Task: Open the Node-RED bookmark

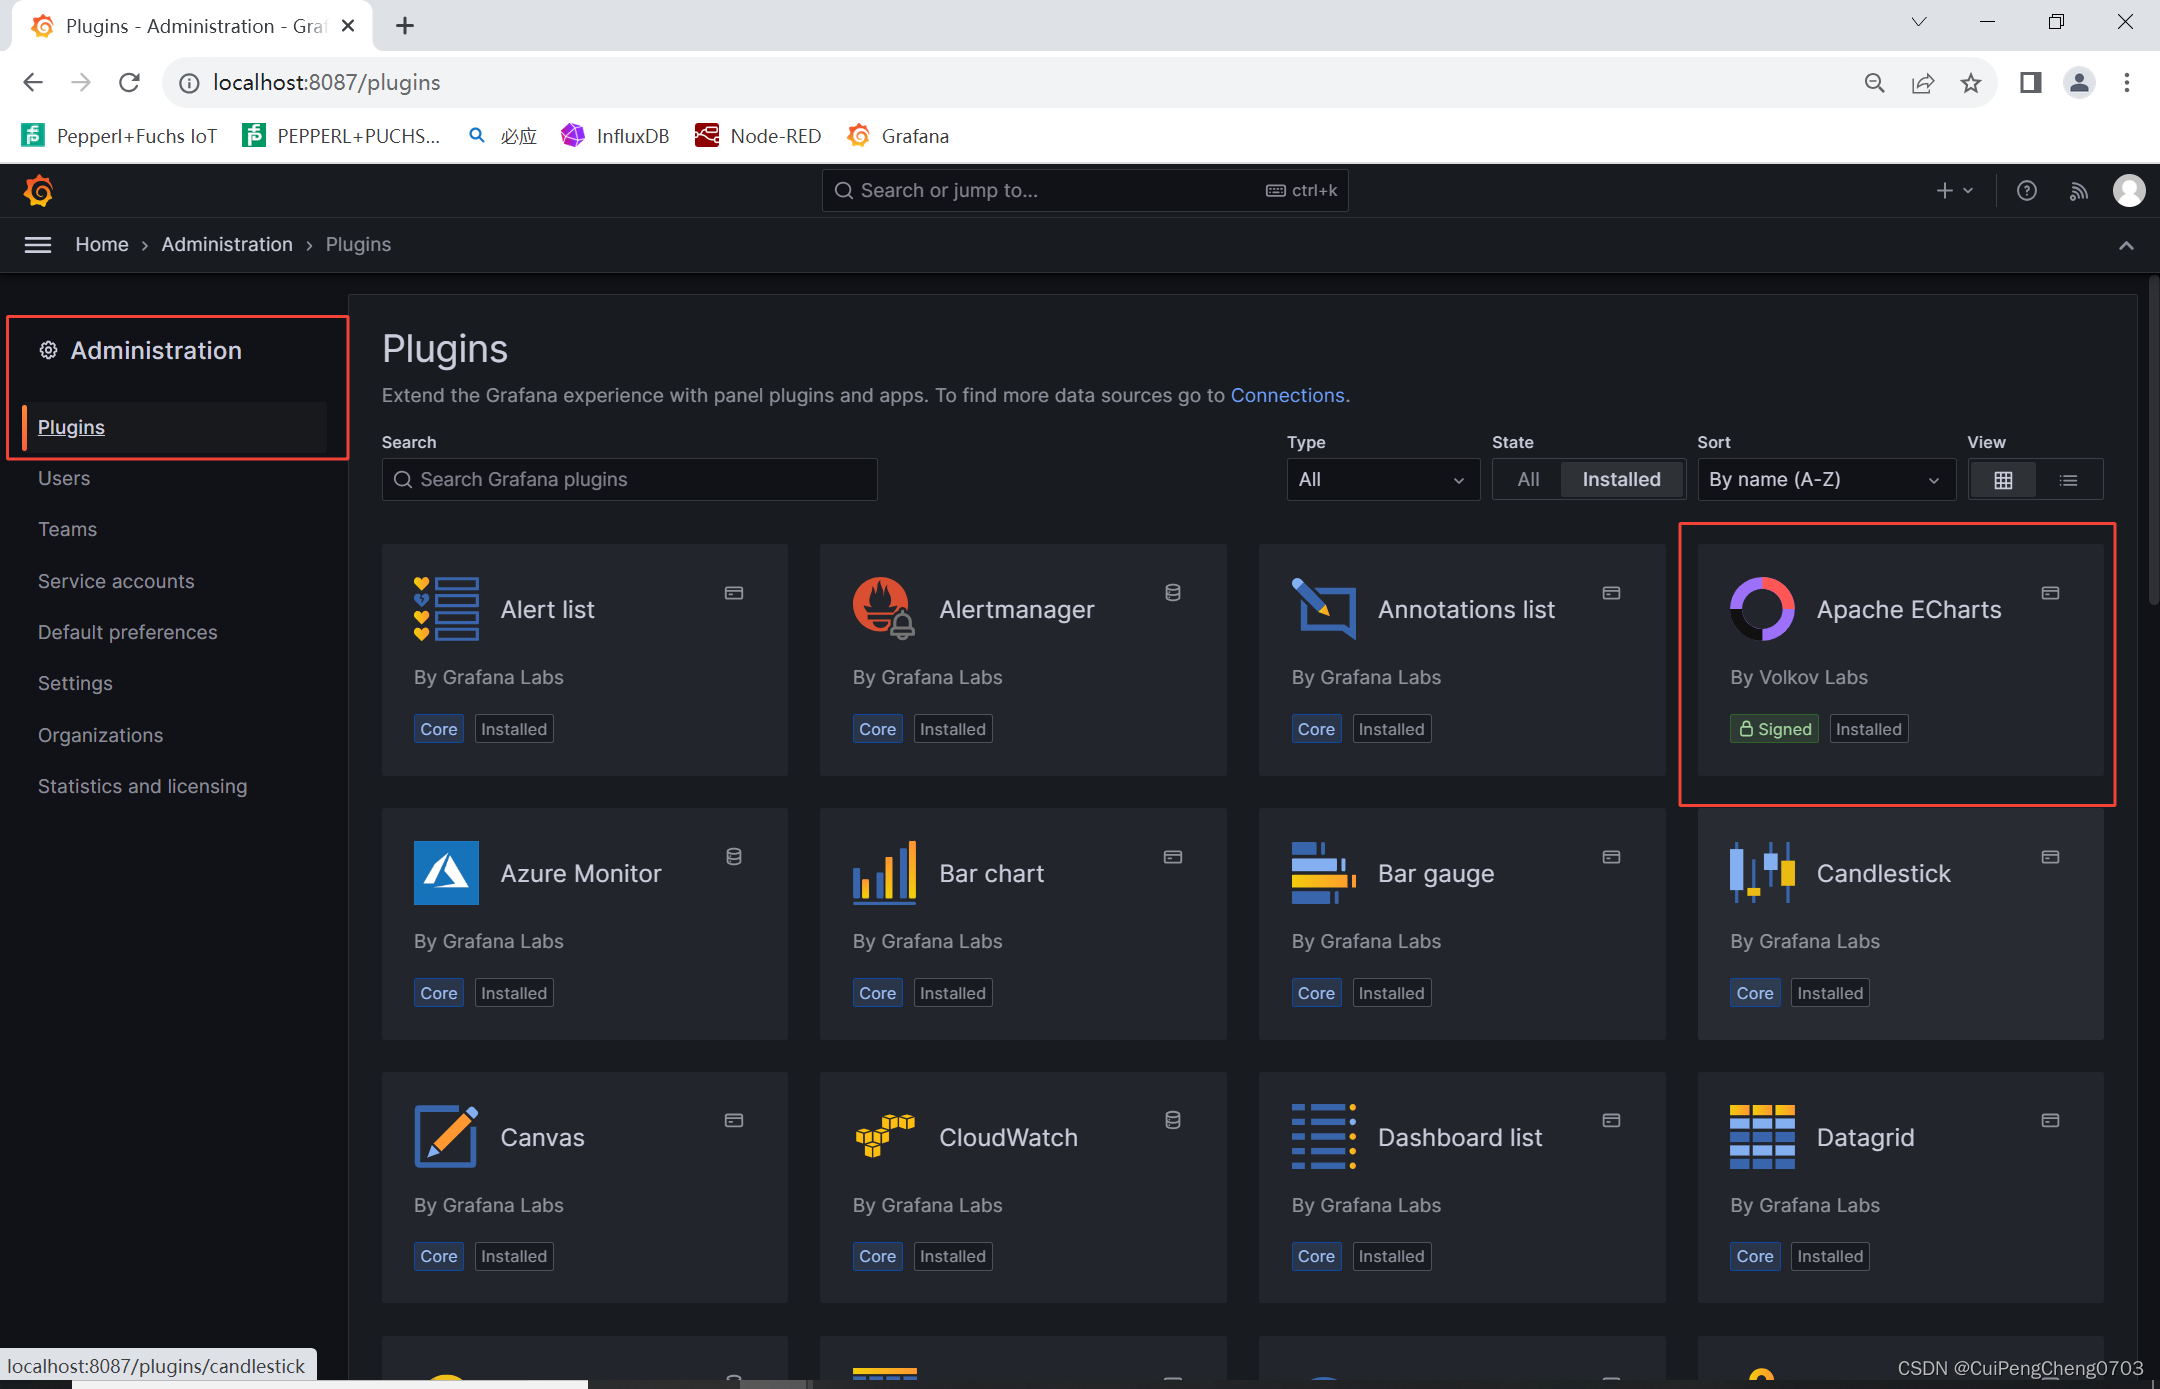Action: (758, 136)
